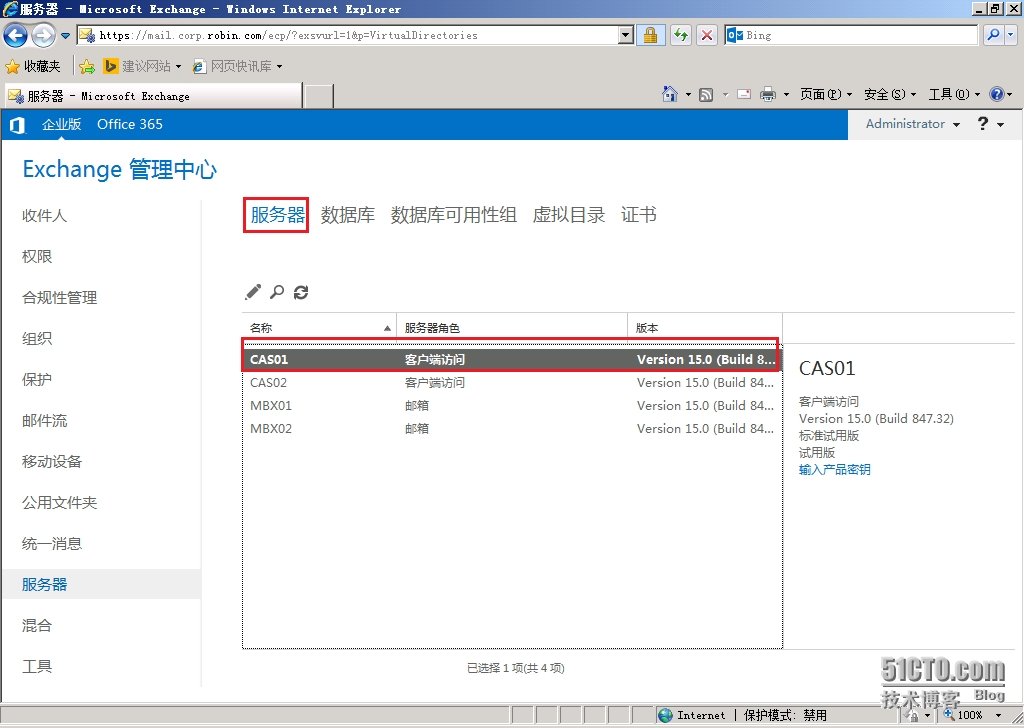The height and width of the screenshot is (728, 1024).
Task: Switch to the 数据库 tab
Action: [x=347, y=215]
